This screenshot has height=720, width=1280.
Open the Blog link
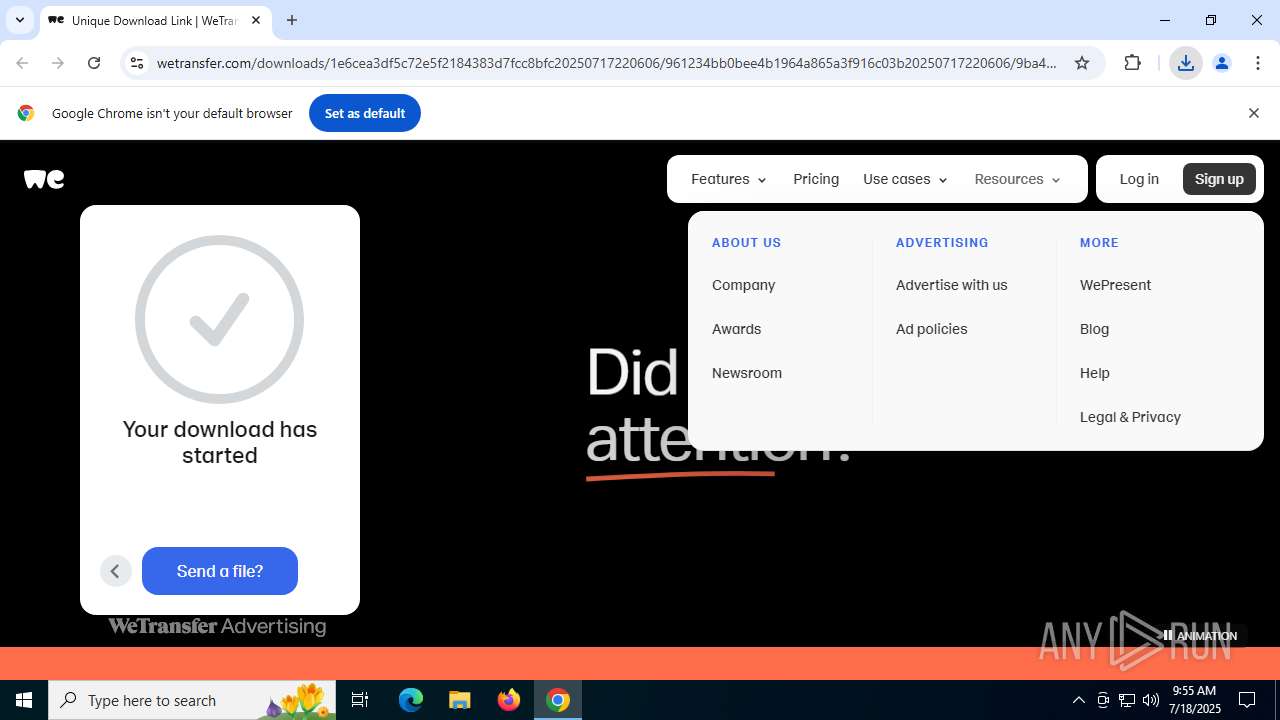point(1094,329)
